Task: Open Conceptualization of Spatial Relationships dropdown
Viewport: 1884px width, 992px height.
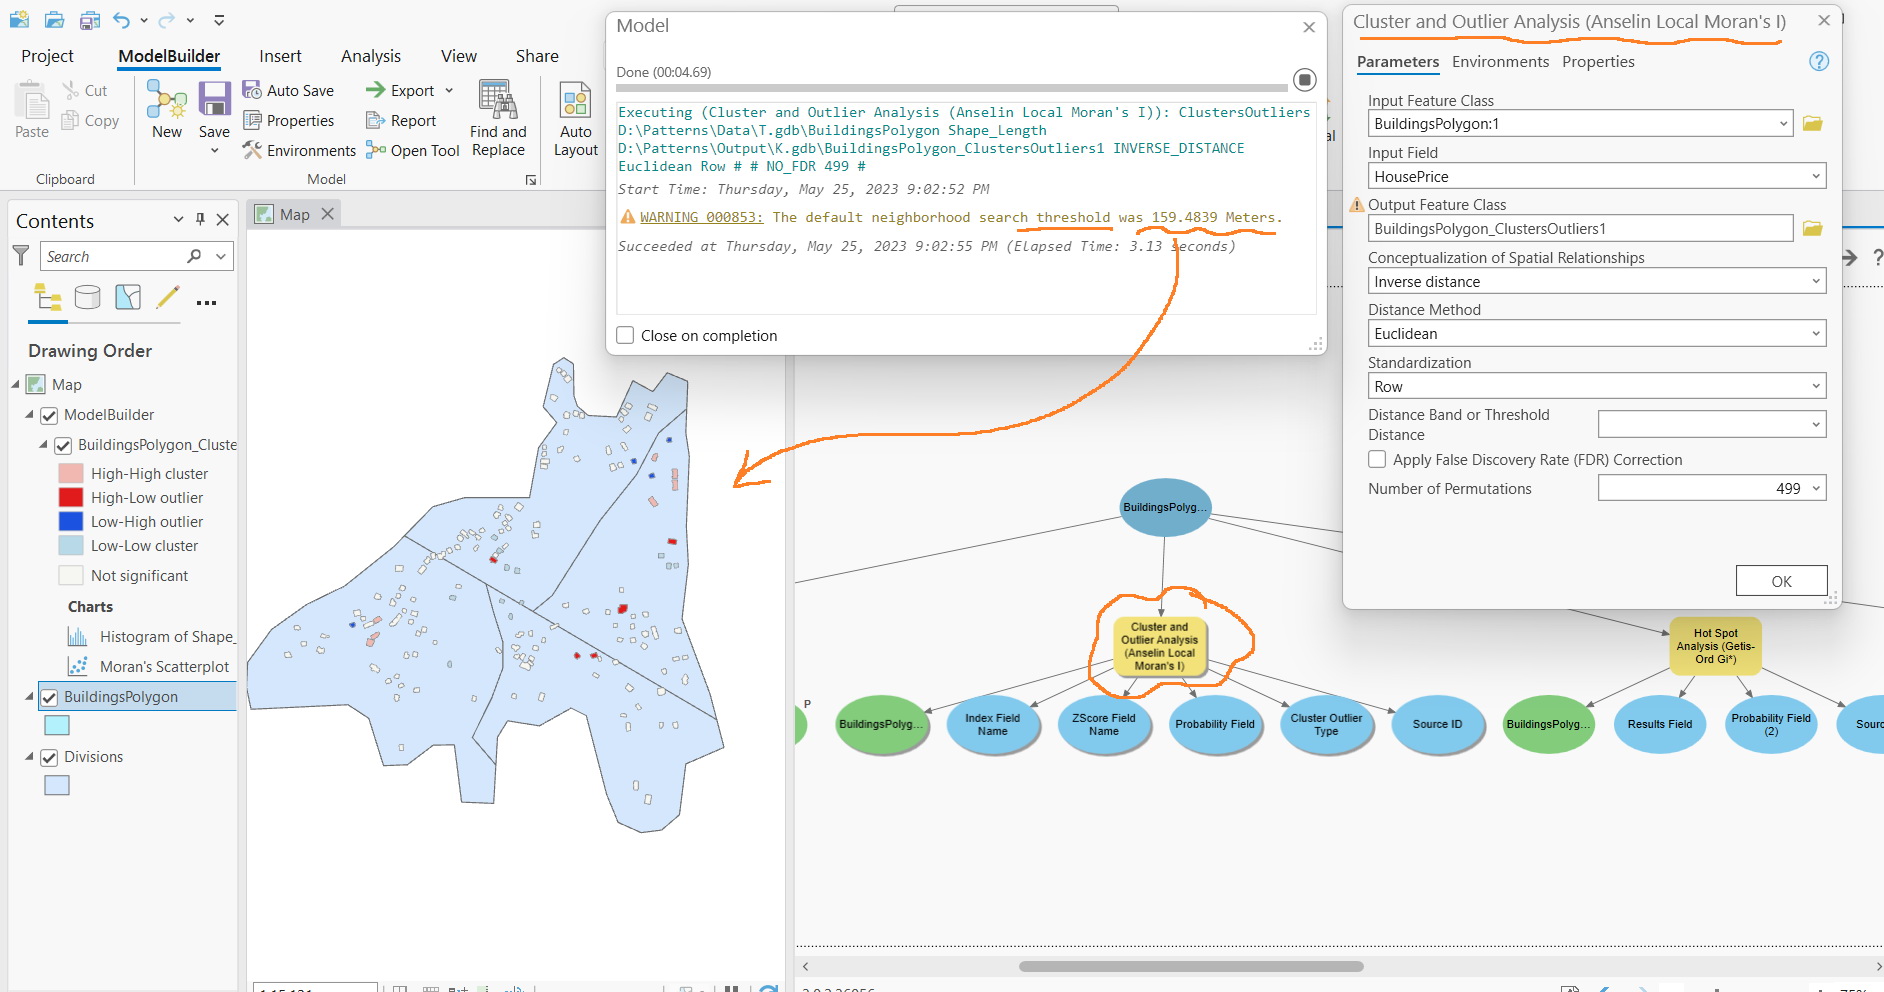Action: tap(1816, 282)
